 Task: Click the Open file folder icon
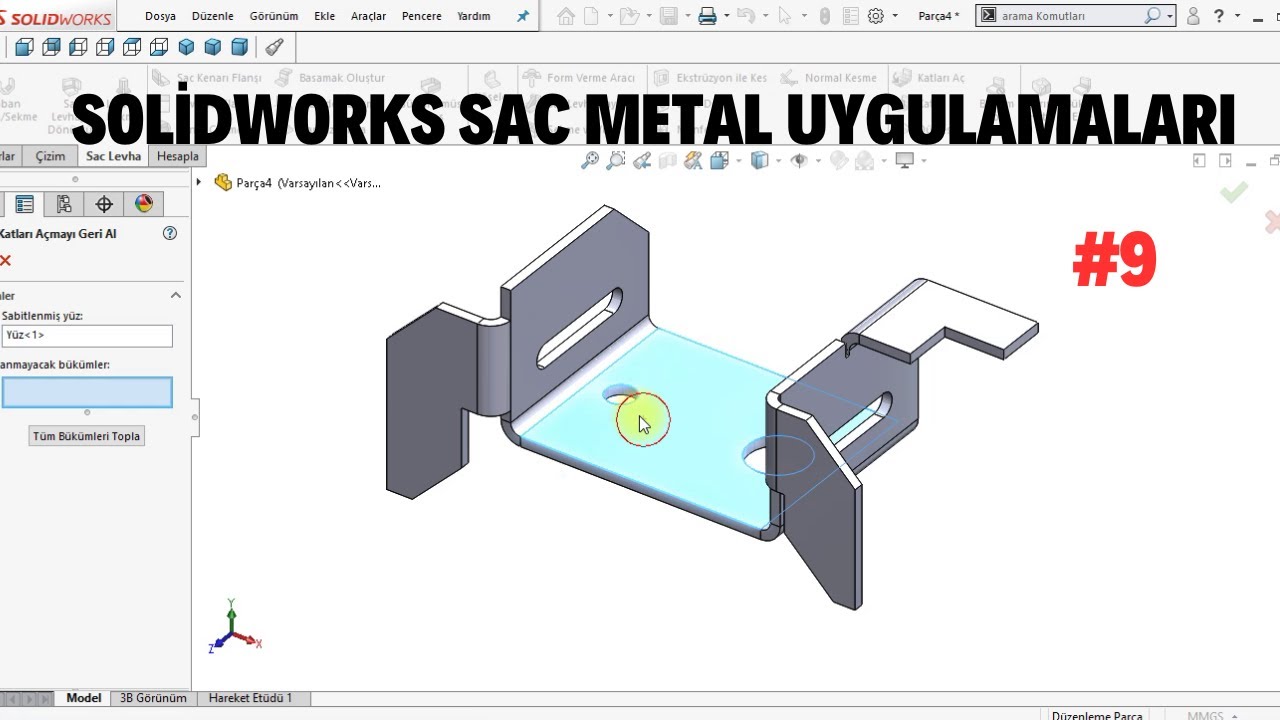point(627,16)
